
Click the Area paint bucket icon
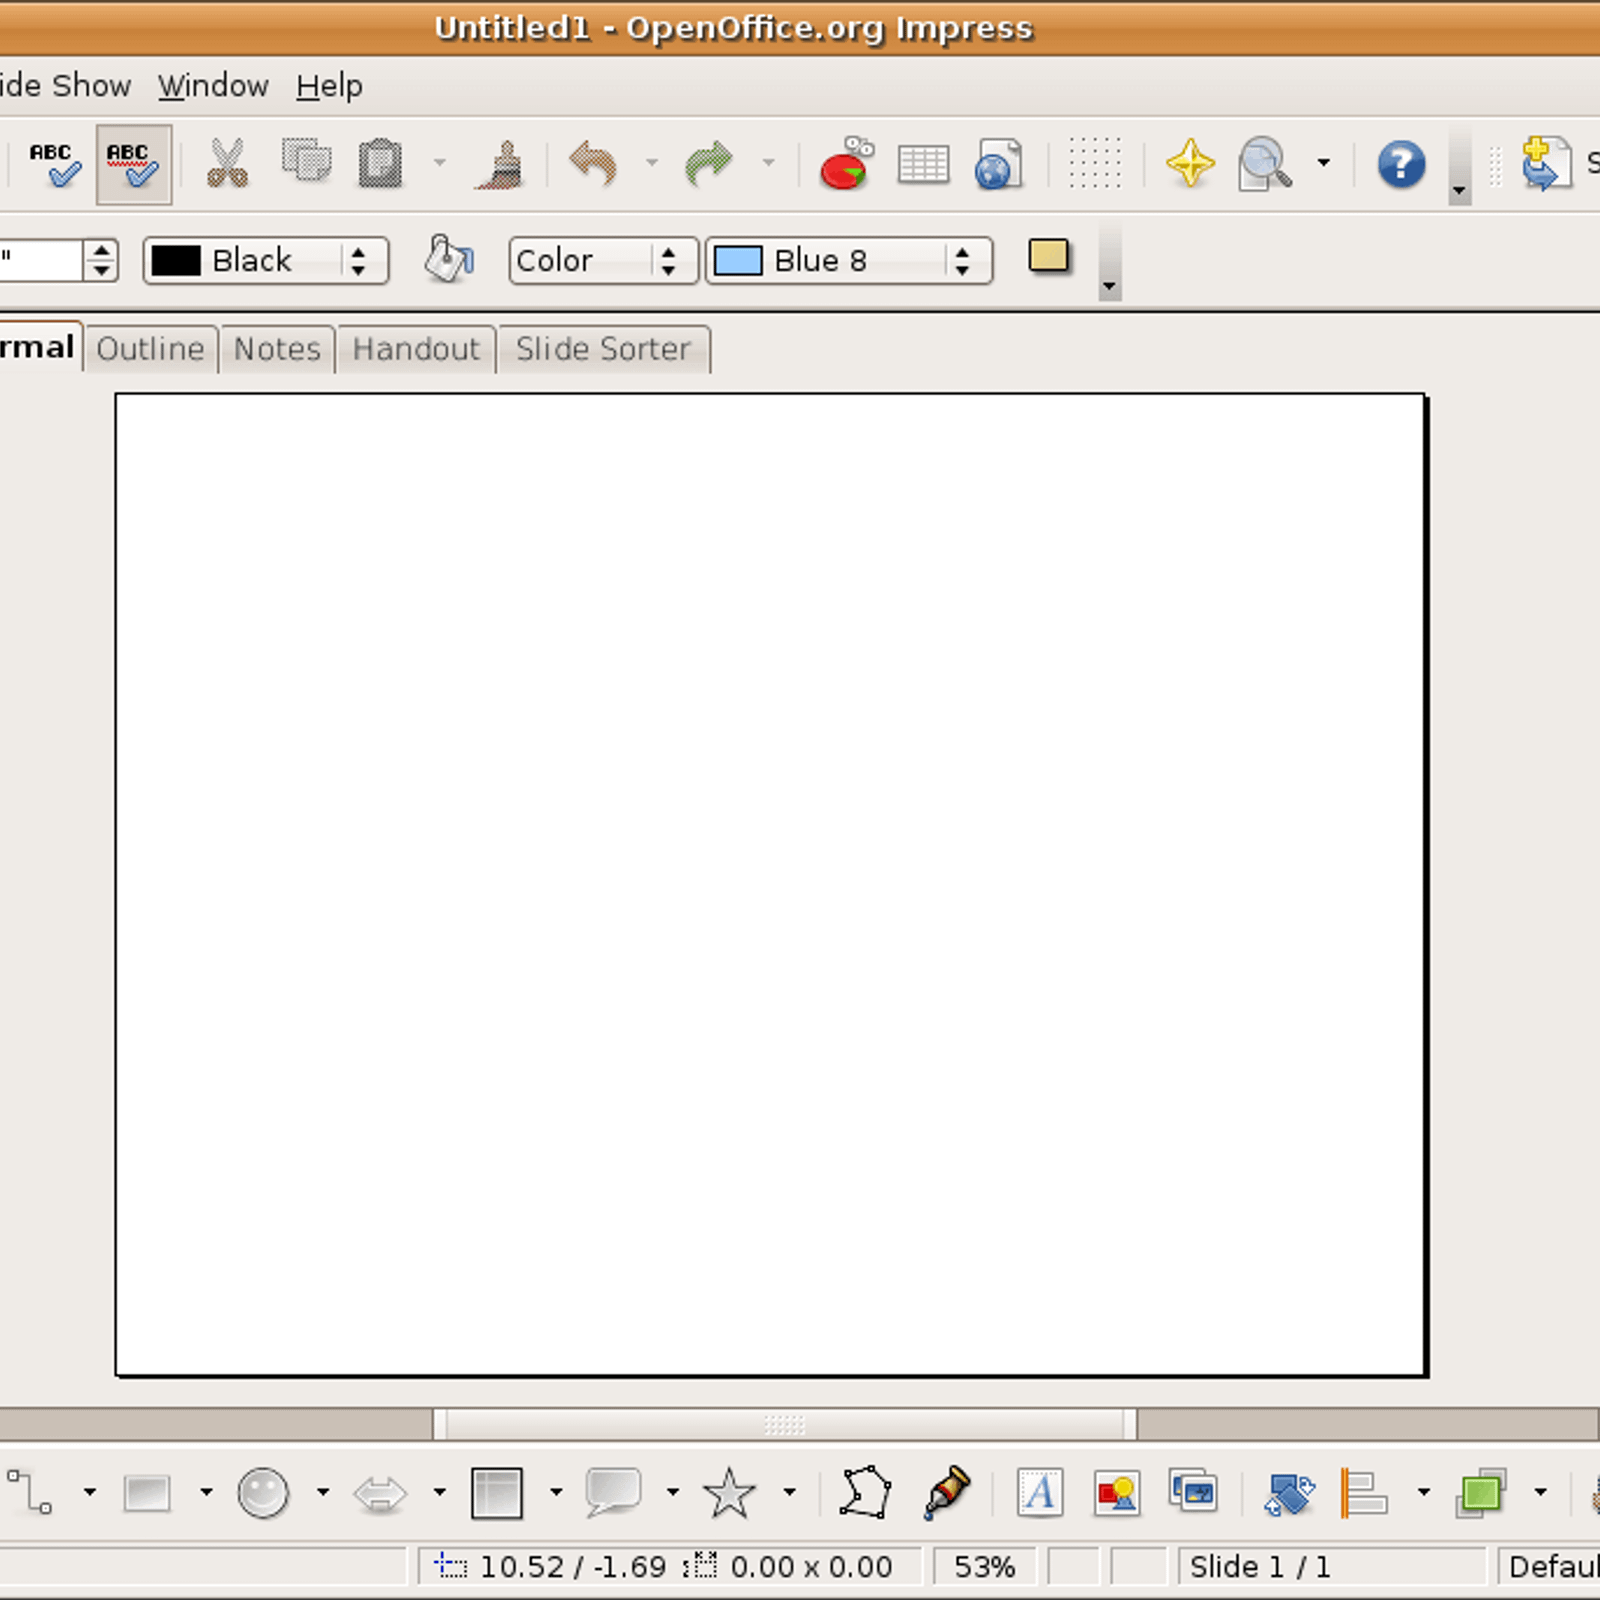pyautogui.click(x=449, y=260)
